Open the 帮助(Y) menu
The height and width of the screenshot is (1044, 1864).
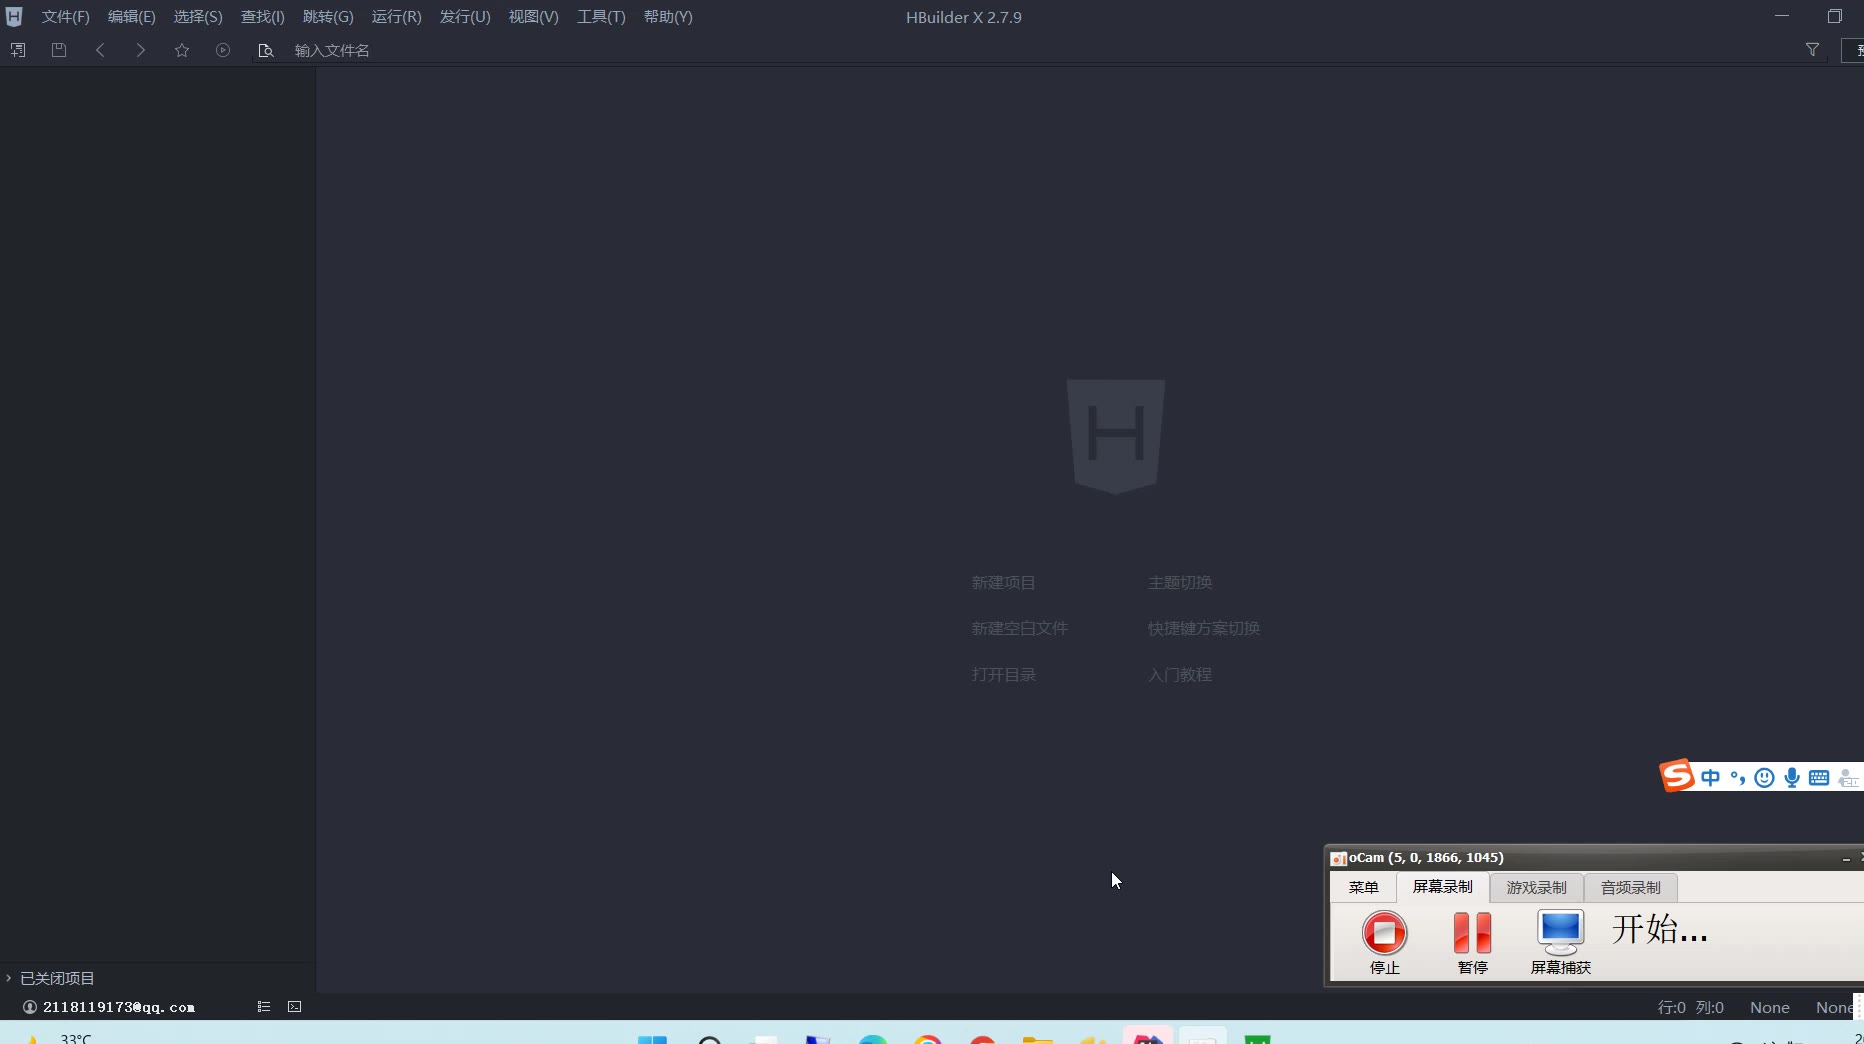pos(668,17)
